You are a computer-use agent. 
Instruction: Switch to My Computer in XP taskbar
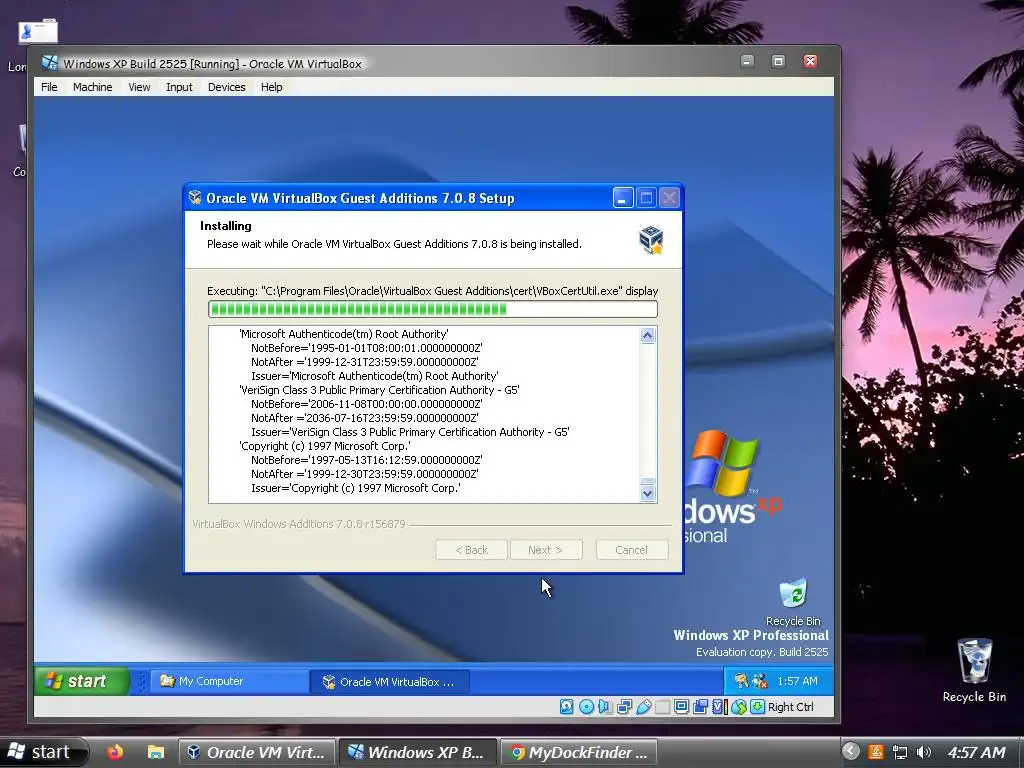pos(229,681)
